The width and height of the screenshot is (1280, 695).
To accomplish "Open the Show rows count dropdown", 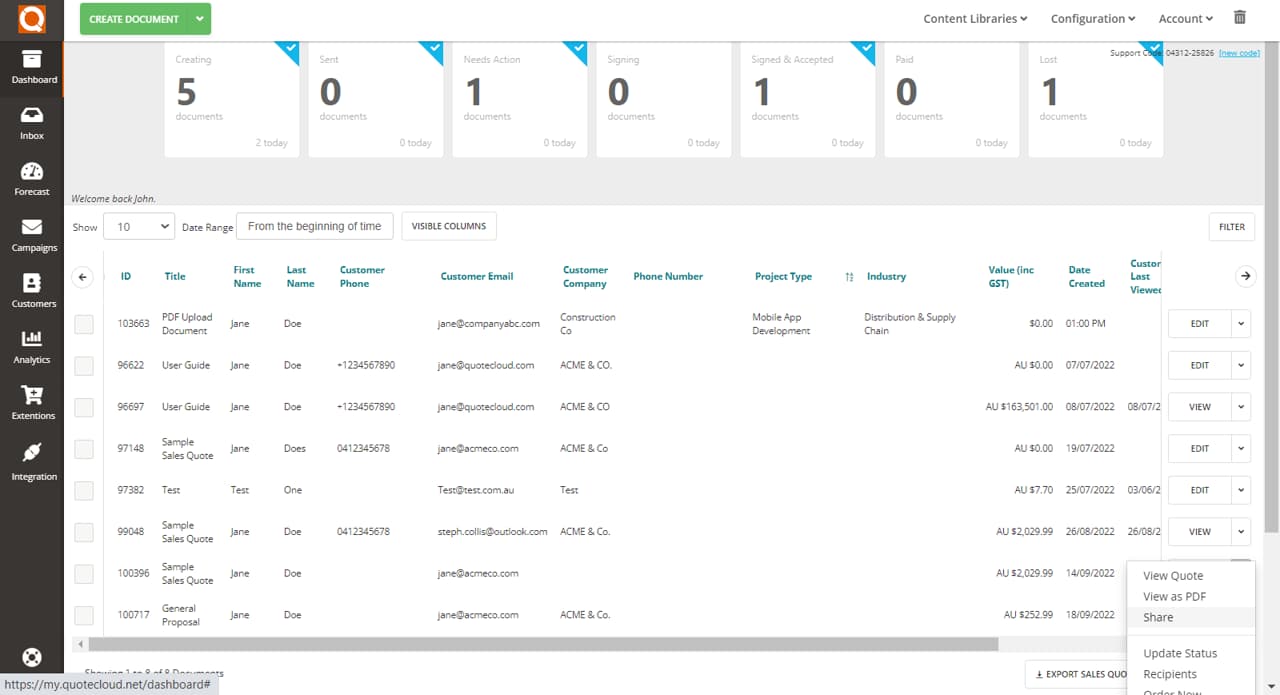I will 138,226.
